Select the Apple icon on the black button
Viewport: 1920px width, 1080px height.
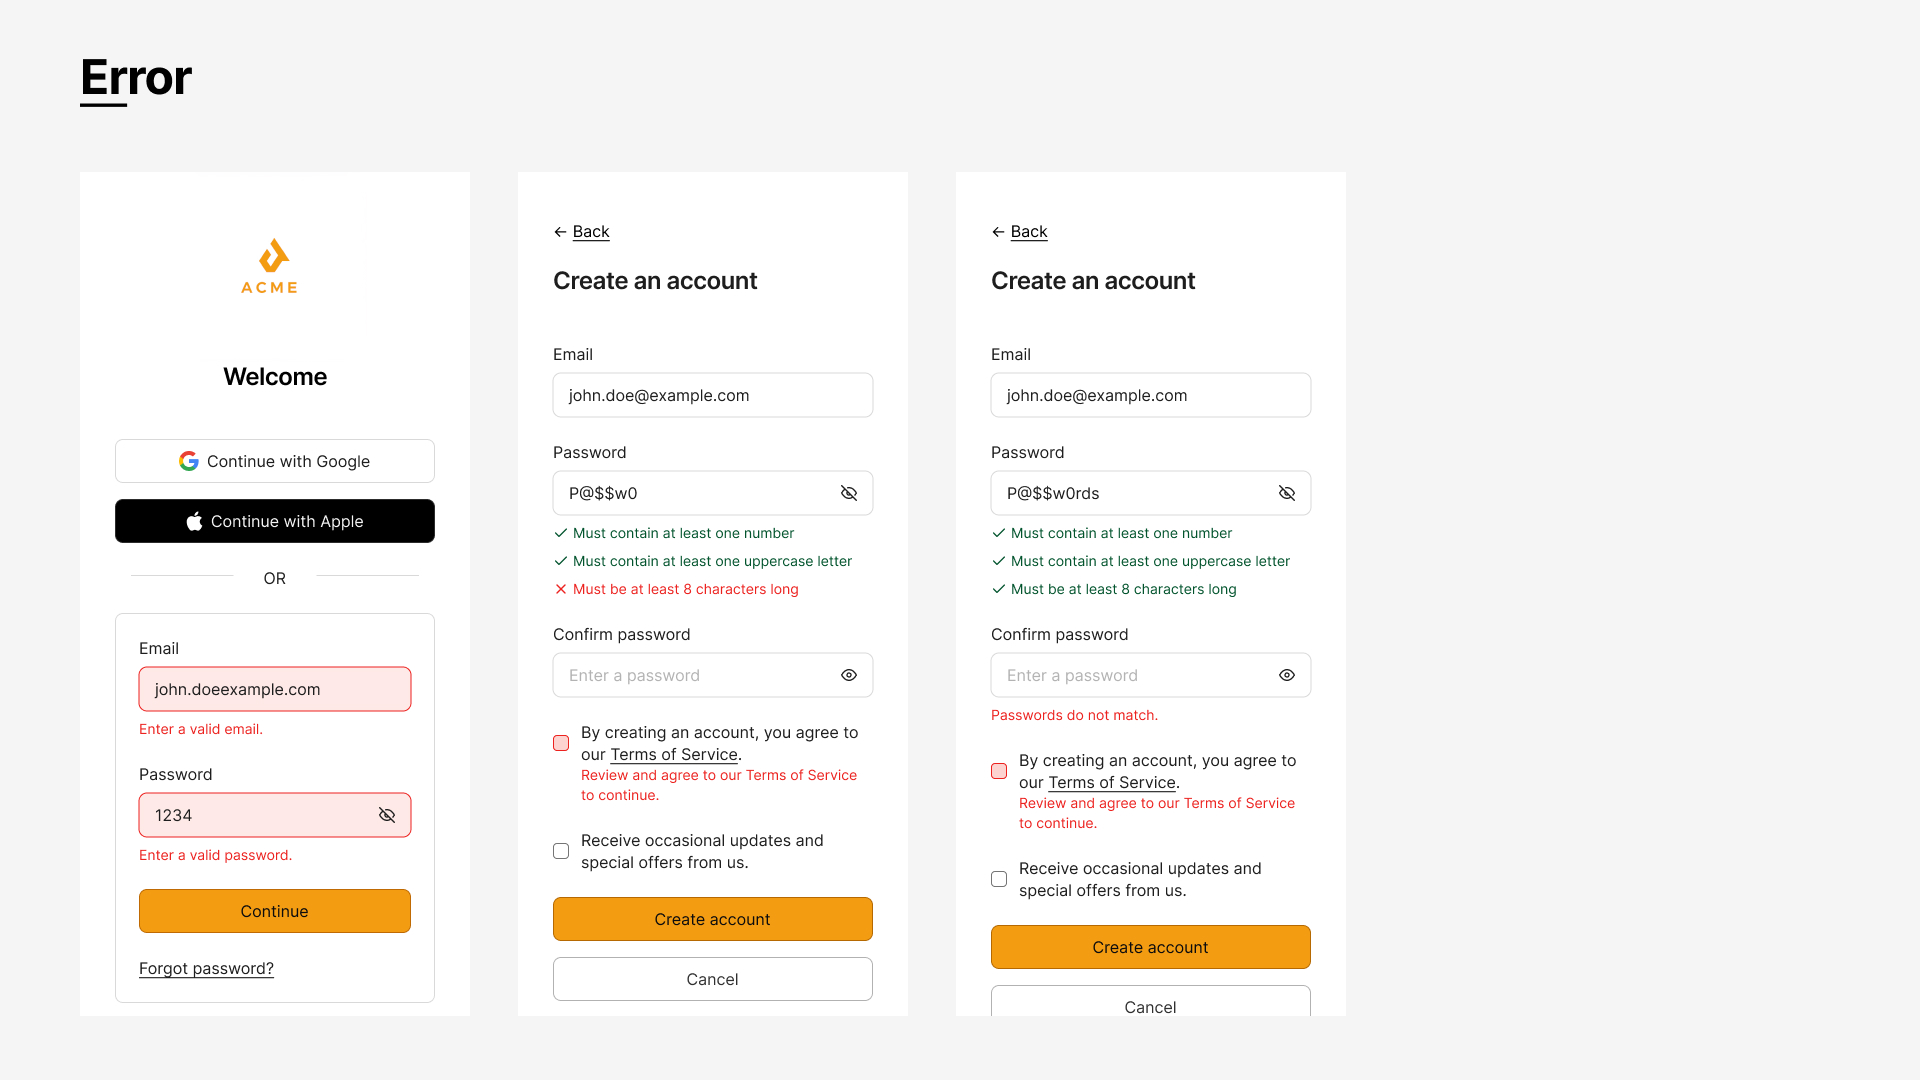click(194, 520)
